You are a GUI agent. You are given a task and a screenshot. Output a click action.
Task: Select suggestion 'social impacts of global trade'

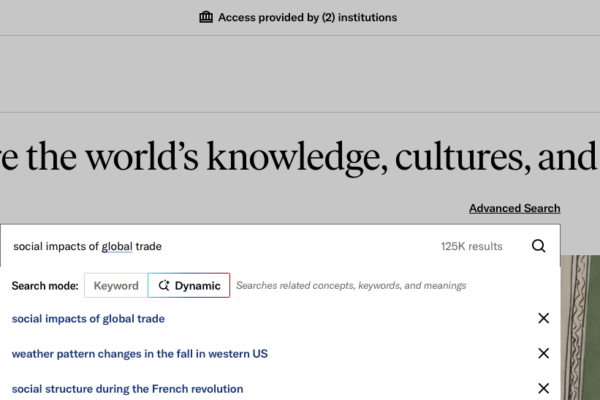[x=88, y=319]
